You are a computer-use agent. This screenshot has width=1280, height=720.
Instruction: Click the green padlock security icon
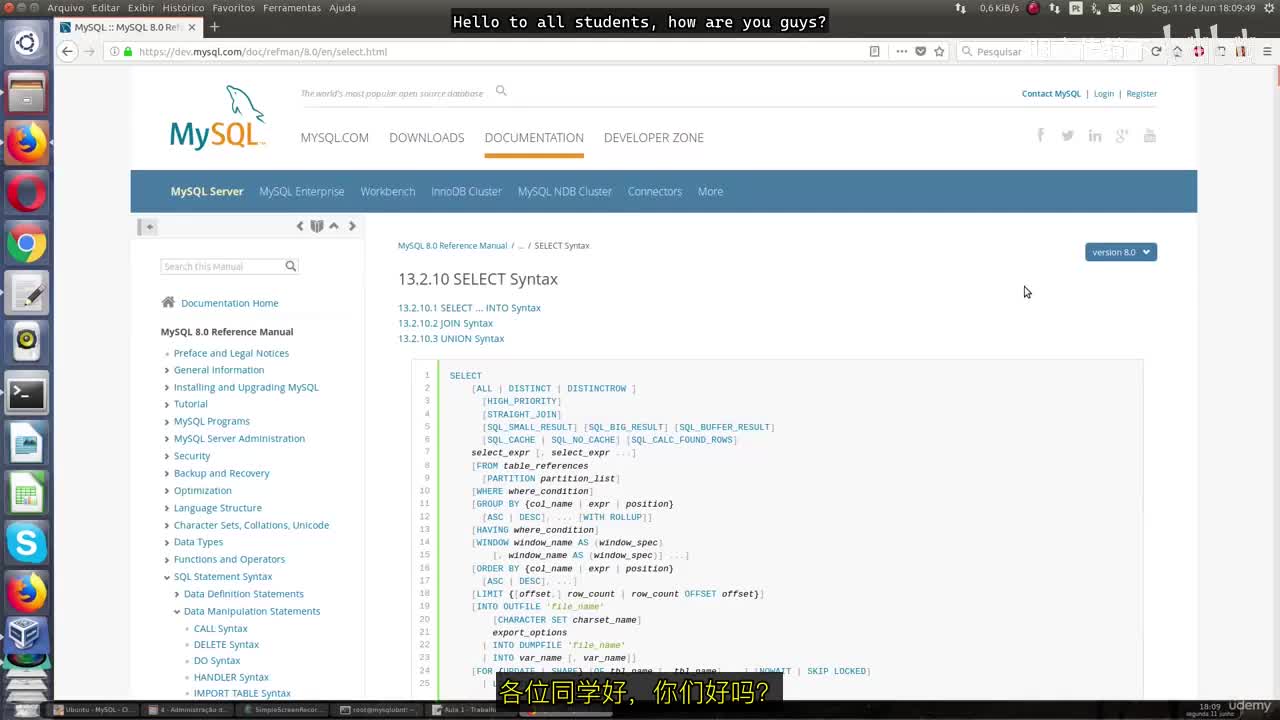click(x=128, y=51)
